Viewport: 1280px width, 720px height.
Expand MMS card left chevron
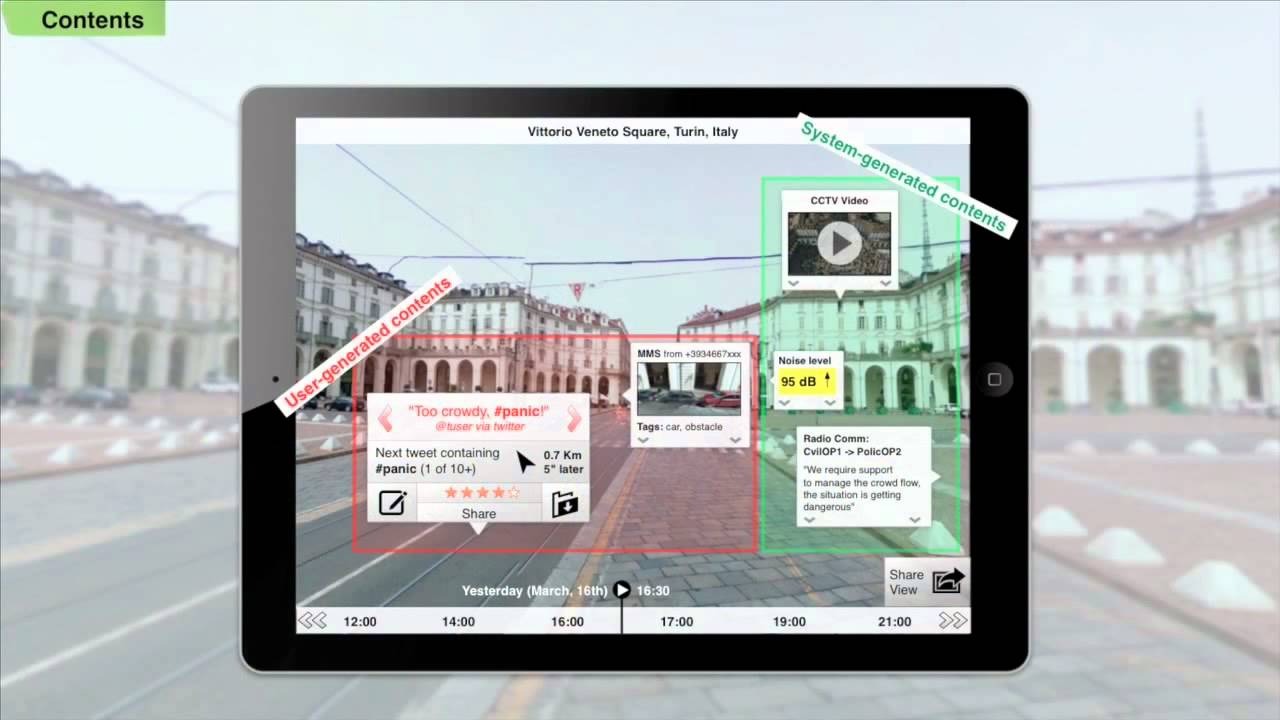[x=643, y=440]
